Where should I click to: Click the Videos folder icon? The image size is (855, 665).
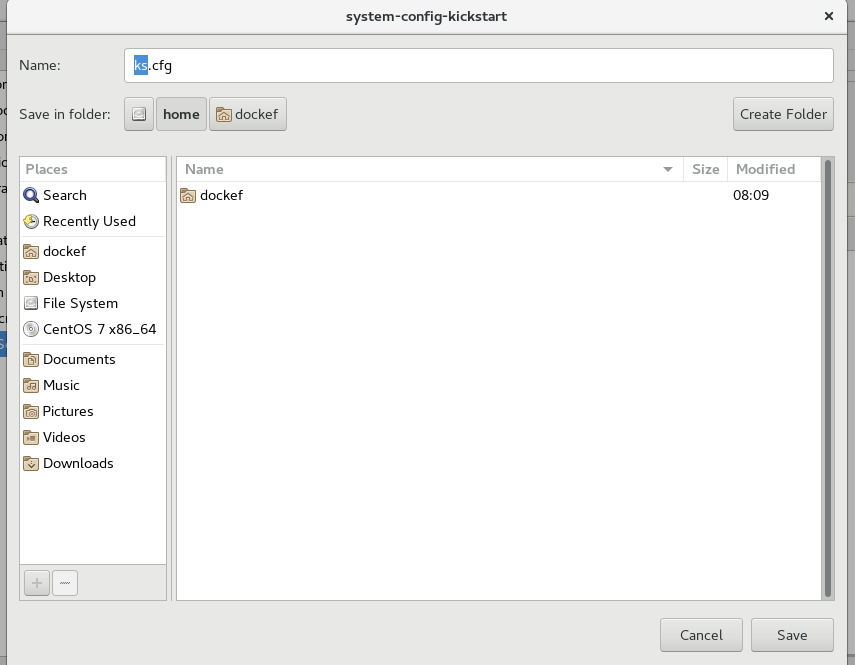point(31,437)
